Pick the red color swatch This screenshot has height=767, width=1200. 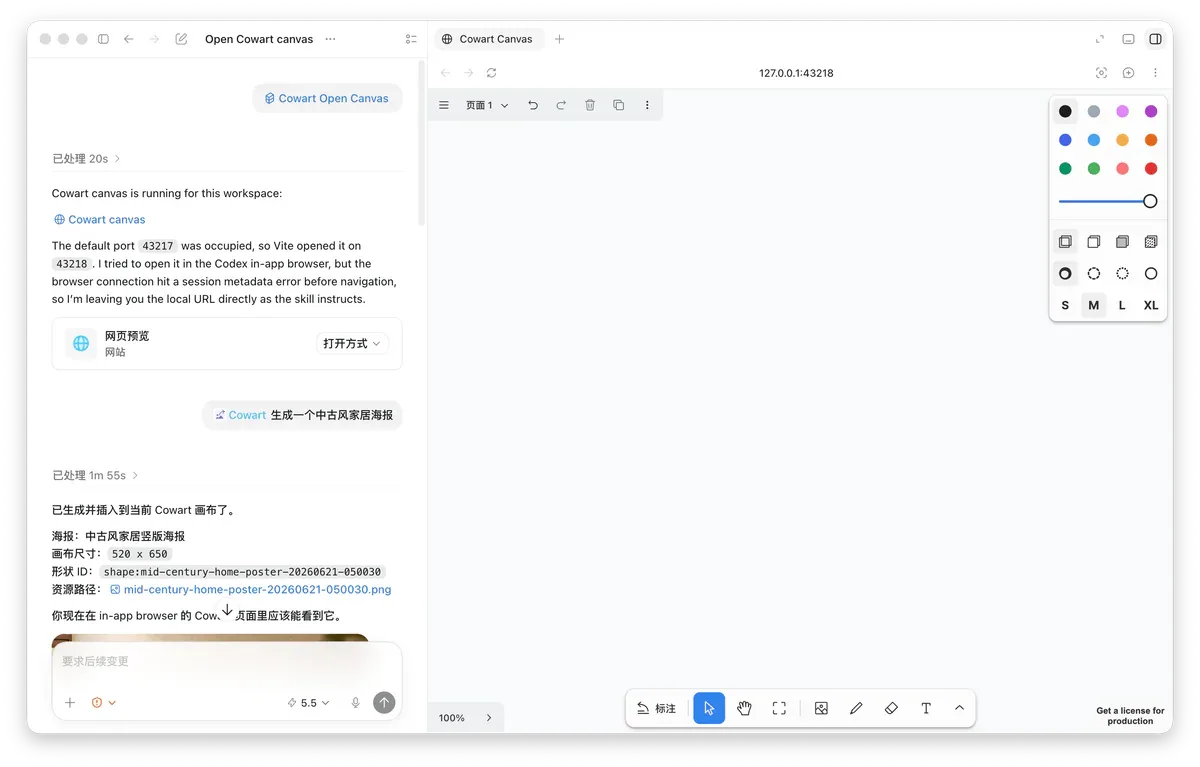1151,169
